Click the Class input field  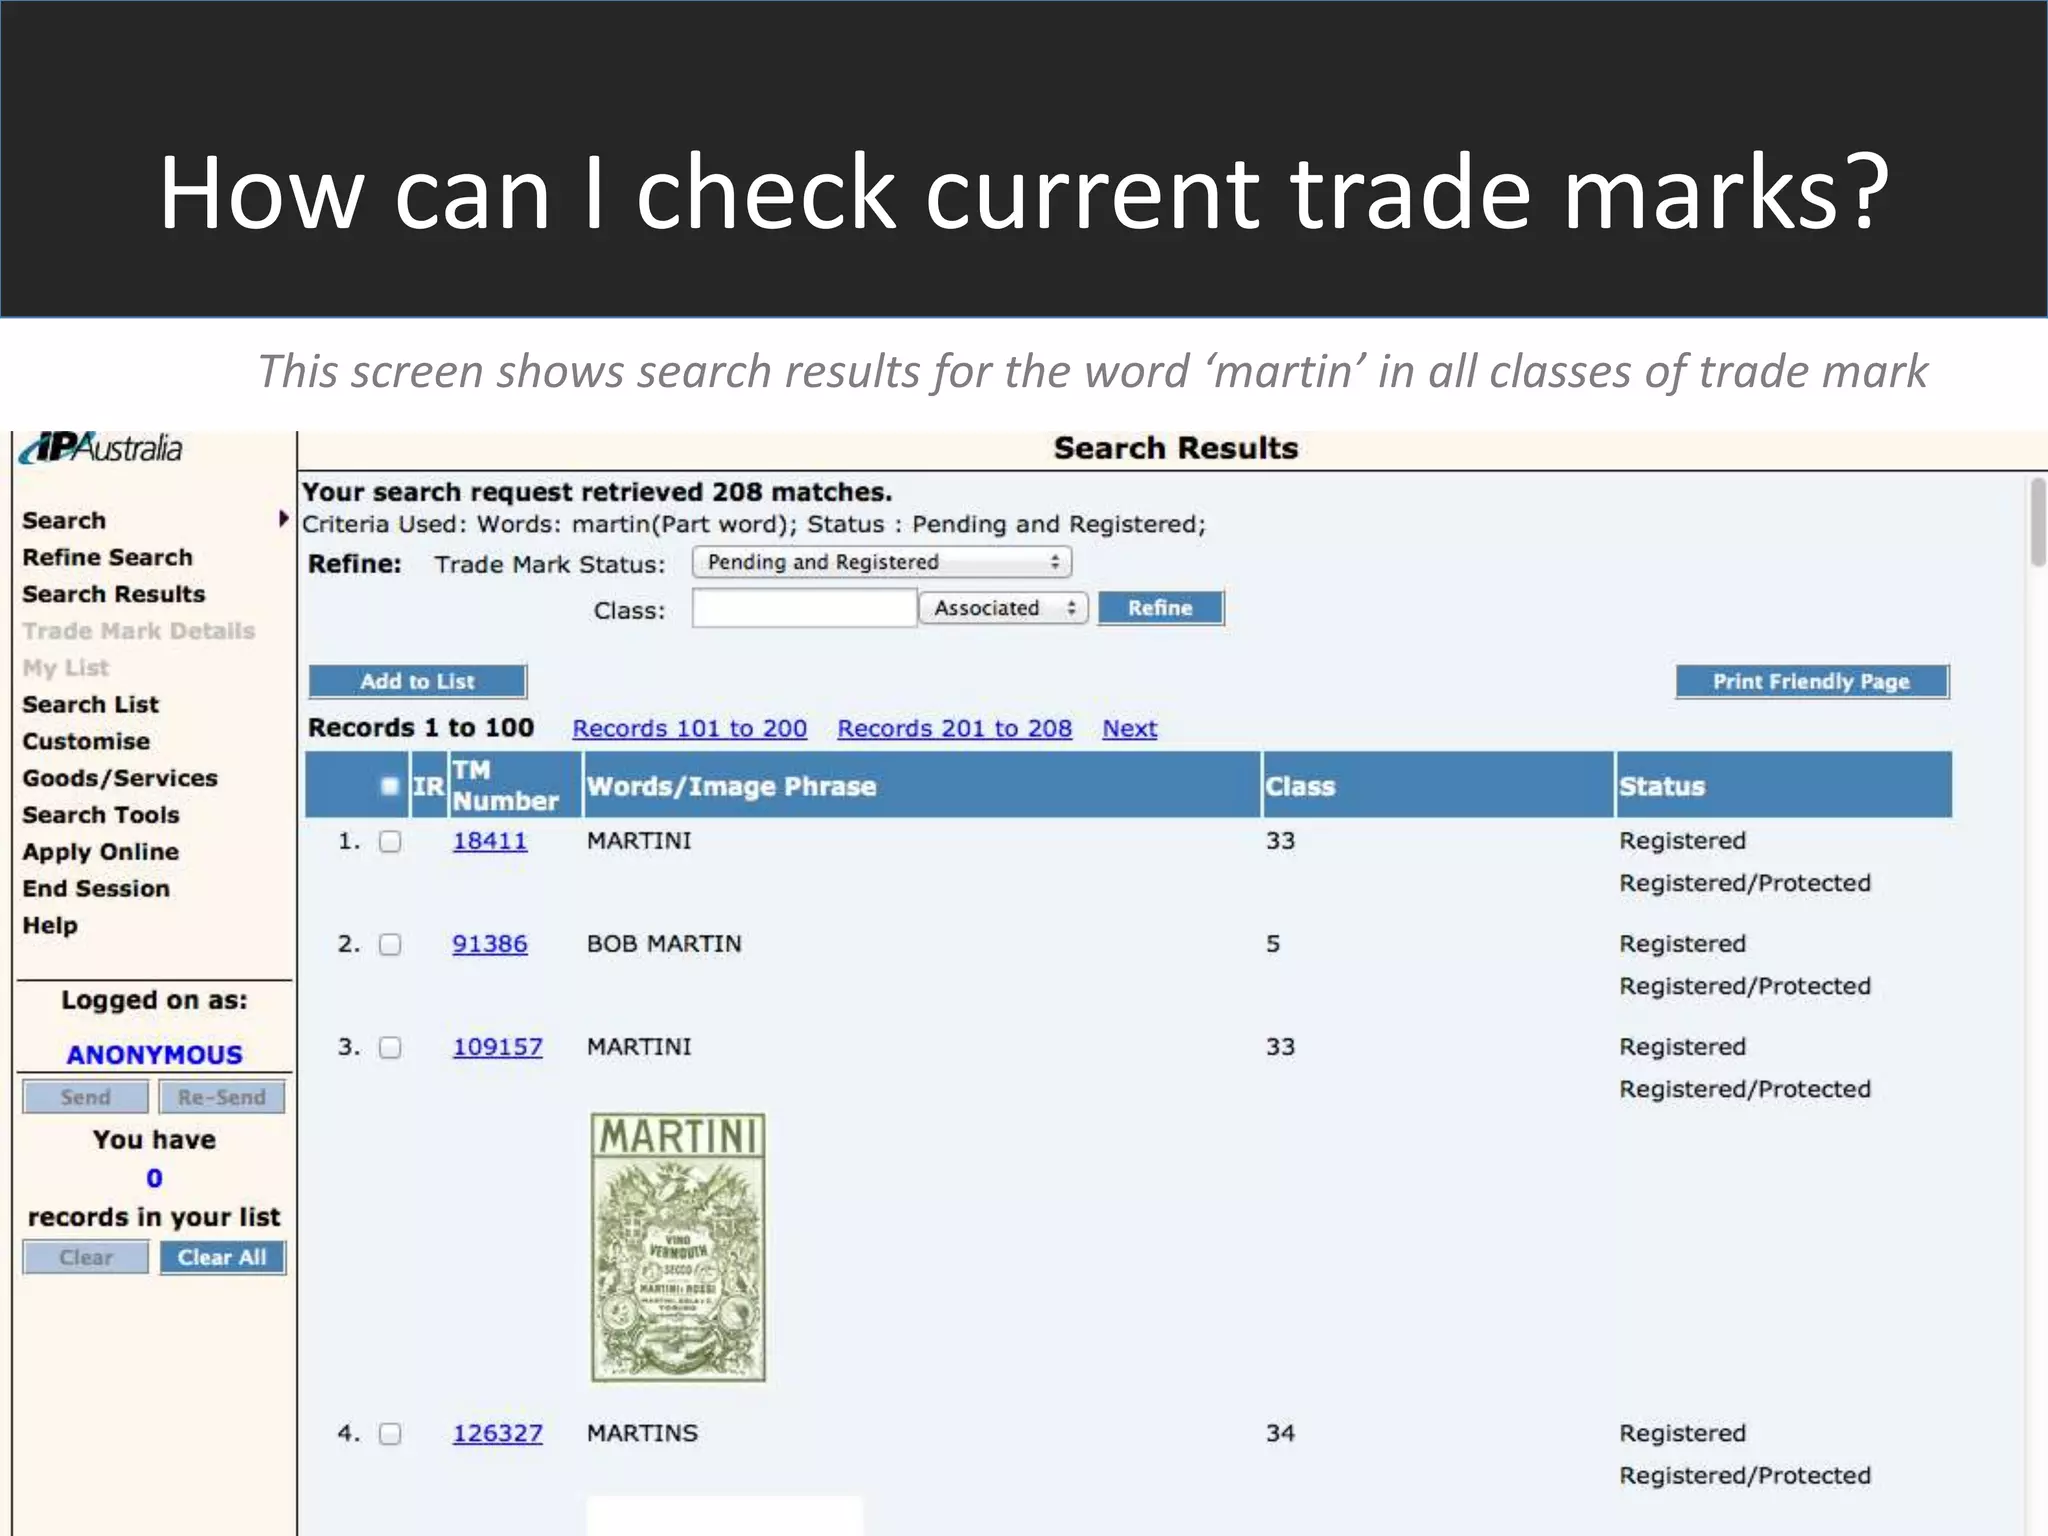[804, 608]
